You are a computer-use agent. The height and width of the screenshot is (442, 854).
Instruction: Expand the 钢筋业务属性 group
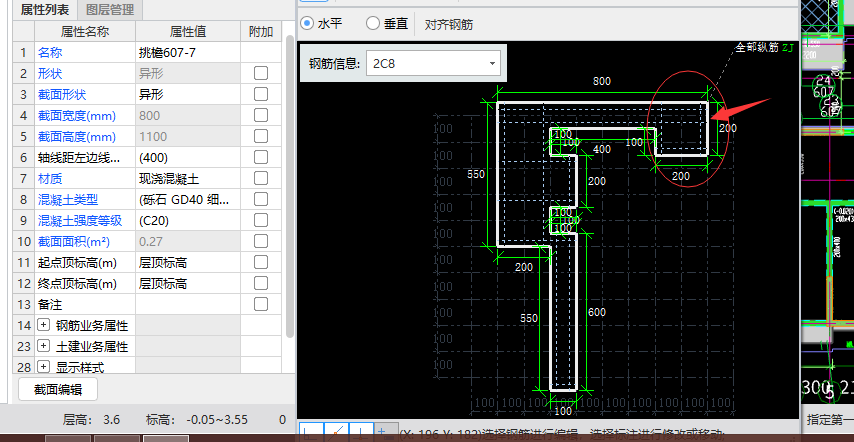click(x=43, y=326)
